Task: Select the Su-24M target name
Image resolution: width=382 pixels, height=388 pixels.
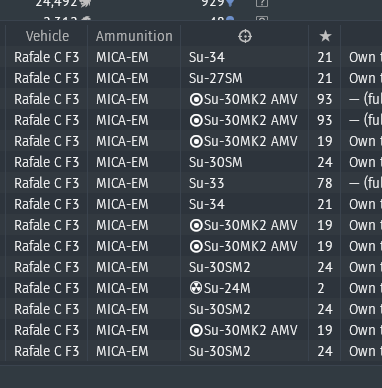Action: tap(227, 288)
